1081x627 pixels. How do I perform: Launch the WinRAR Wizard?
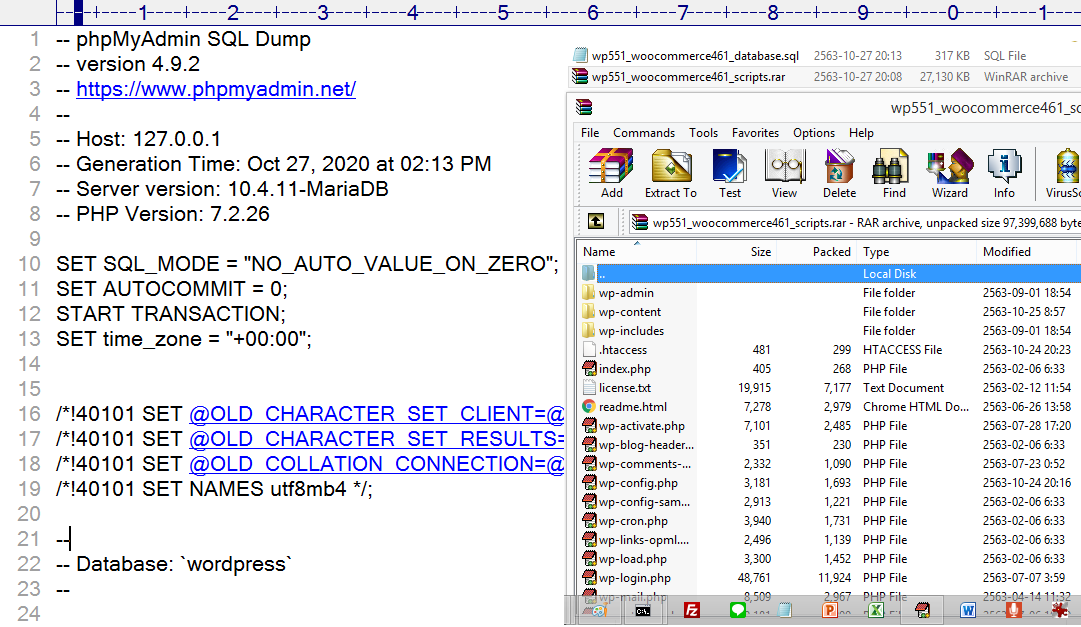(949, 173)
